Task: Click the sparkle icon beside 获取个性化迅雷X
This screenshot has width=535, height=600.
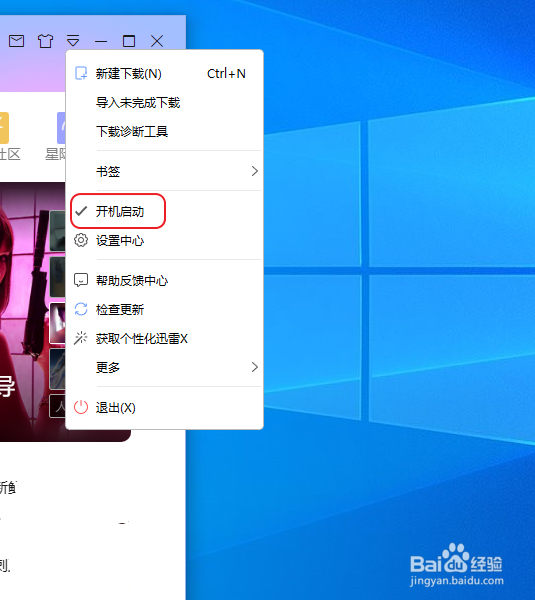Action: click(x=81, y=338)
